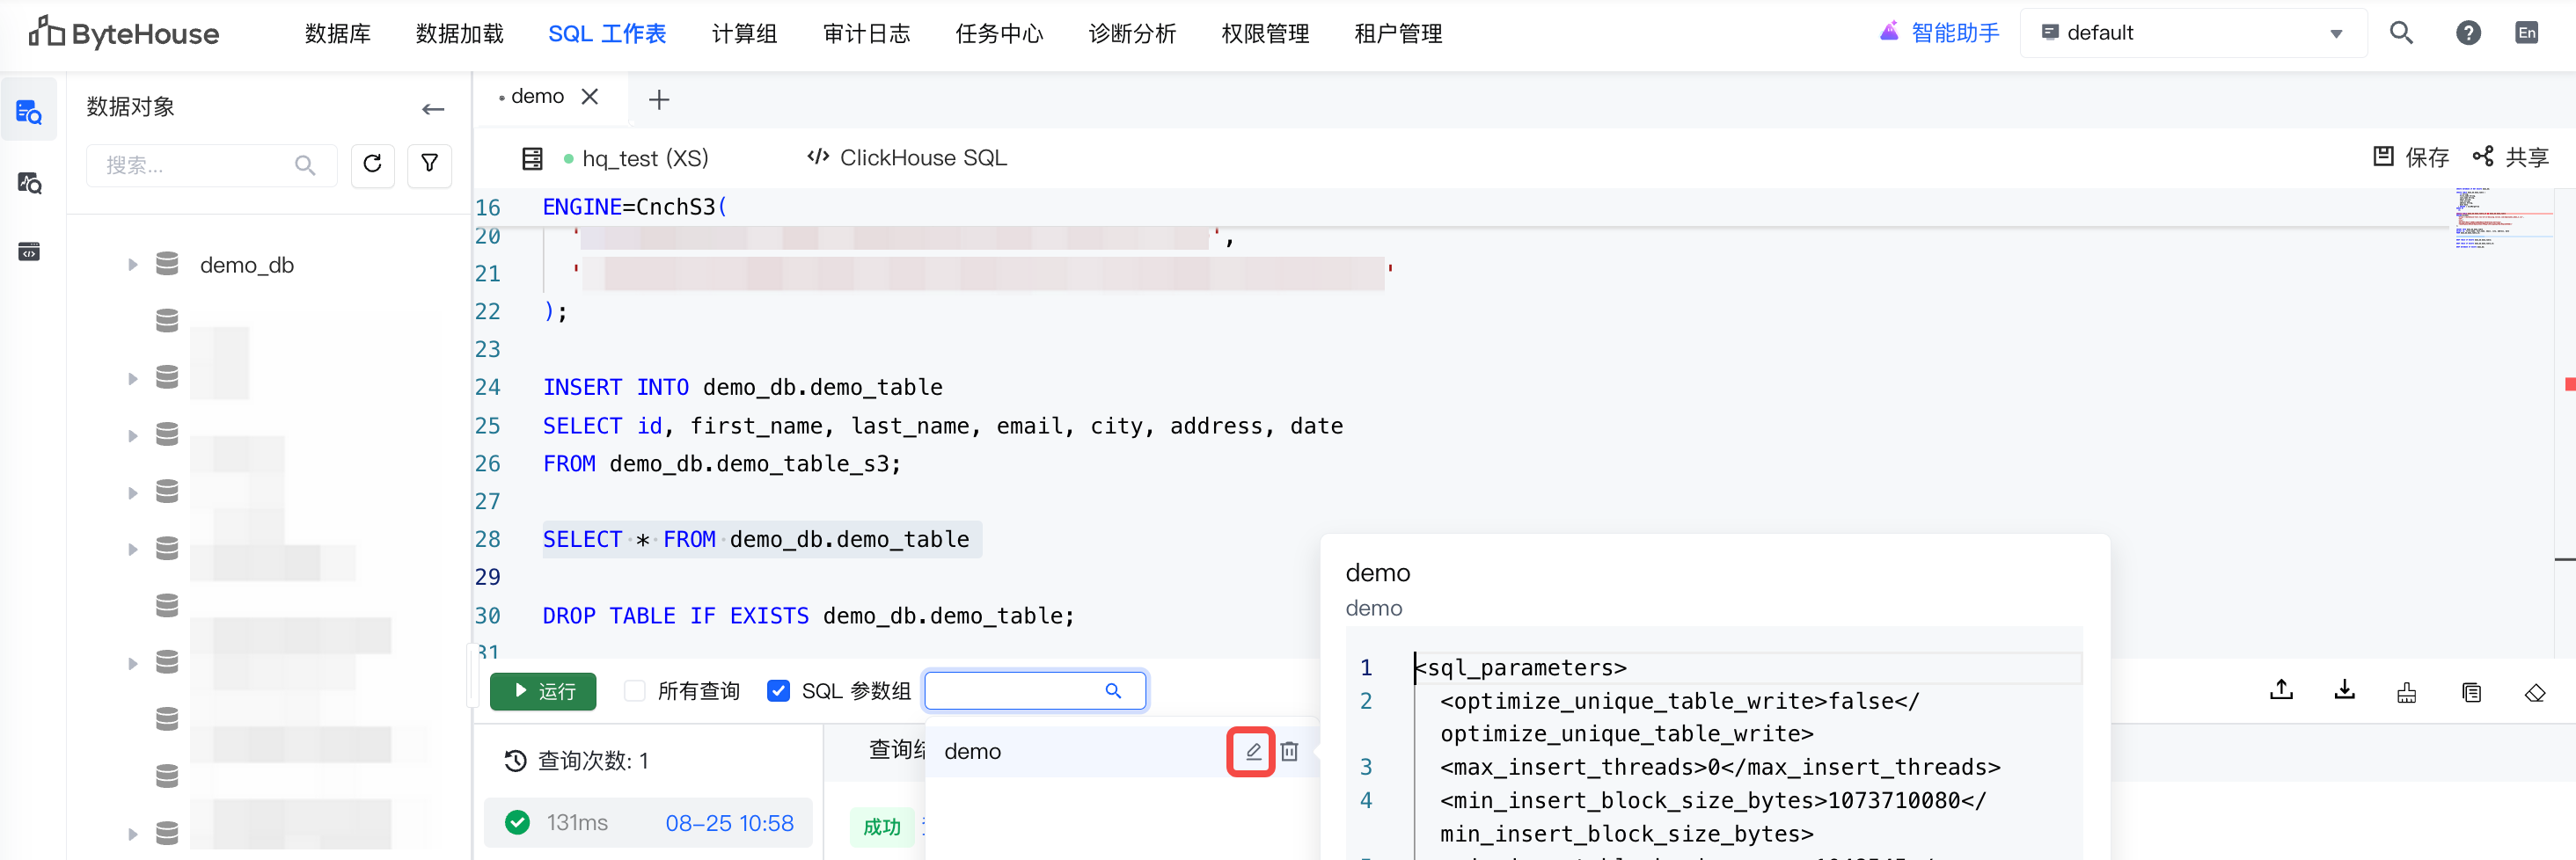Click the format brush icon
This screenshot has width=2576, height=860.
click(x=2407, y=692)
